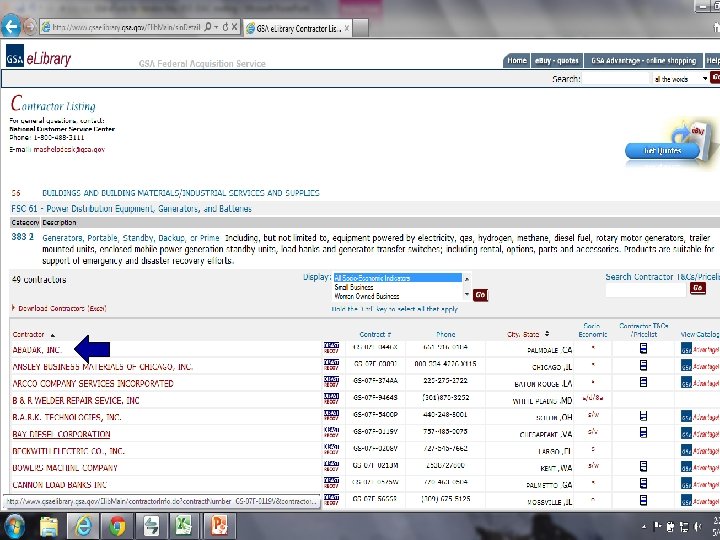Click the '49 contractors' count text
The width and height of the screenshot is (720, 540).
tap(39, 280)
